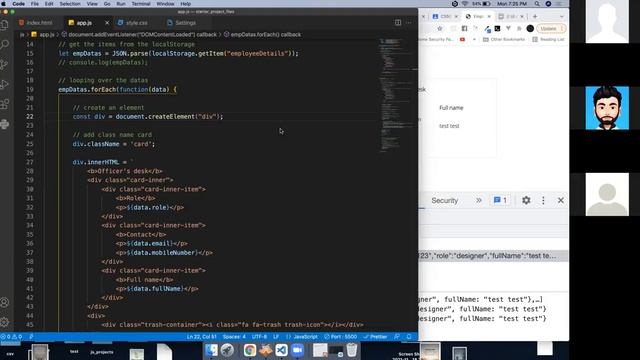This screenshot has height=360, width=640.
Task: Click the Update button in Chrome
Action: point(551,29)
